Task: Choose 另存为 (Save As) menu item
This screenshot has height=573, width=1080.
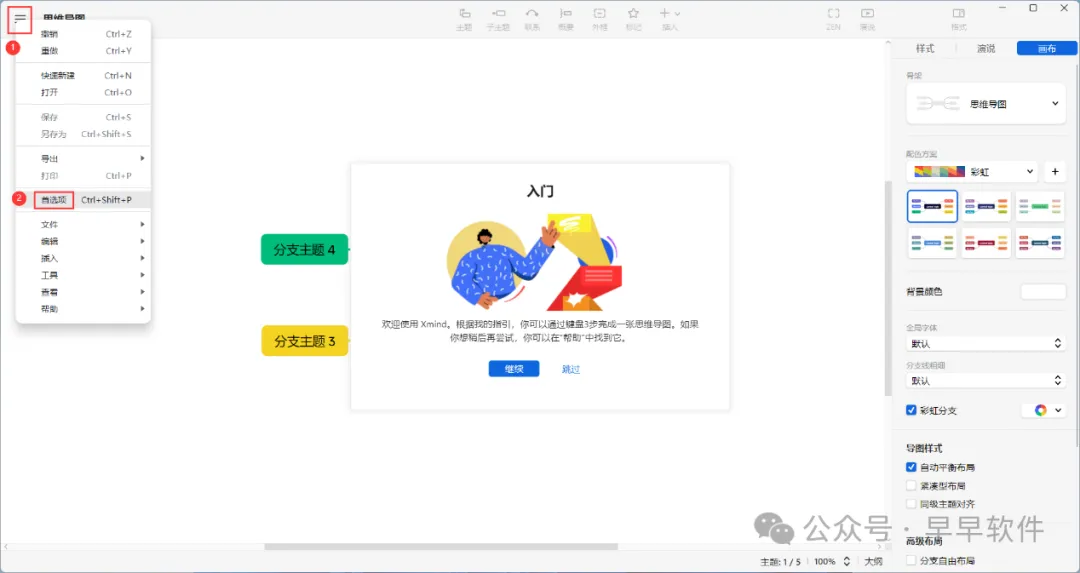Action: [83, 134]
